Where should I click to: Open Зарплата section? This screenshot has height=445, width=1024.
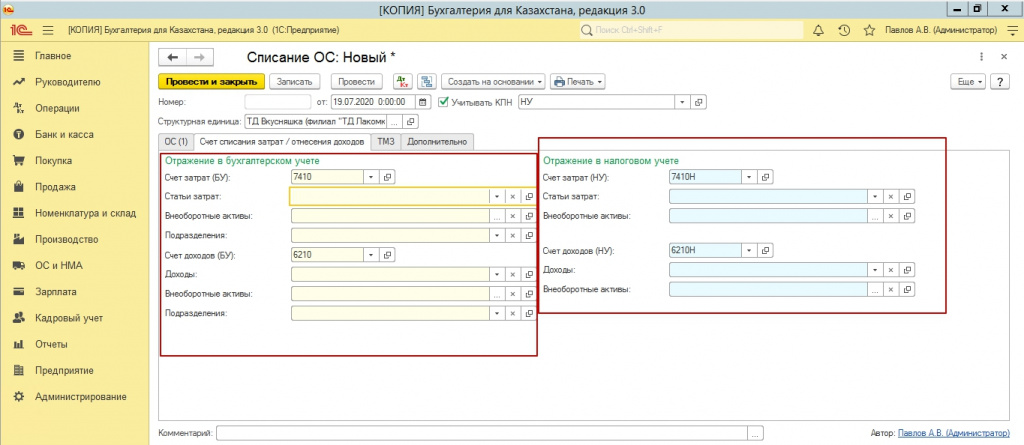tap(56, 292)
